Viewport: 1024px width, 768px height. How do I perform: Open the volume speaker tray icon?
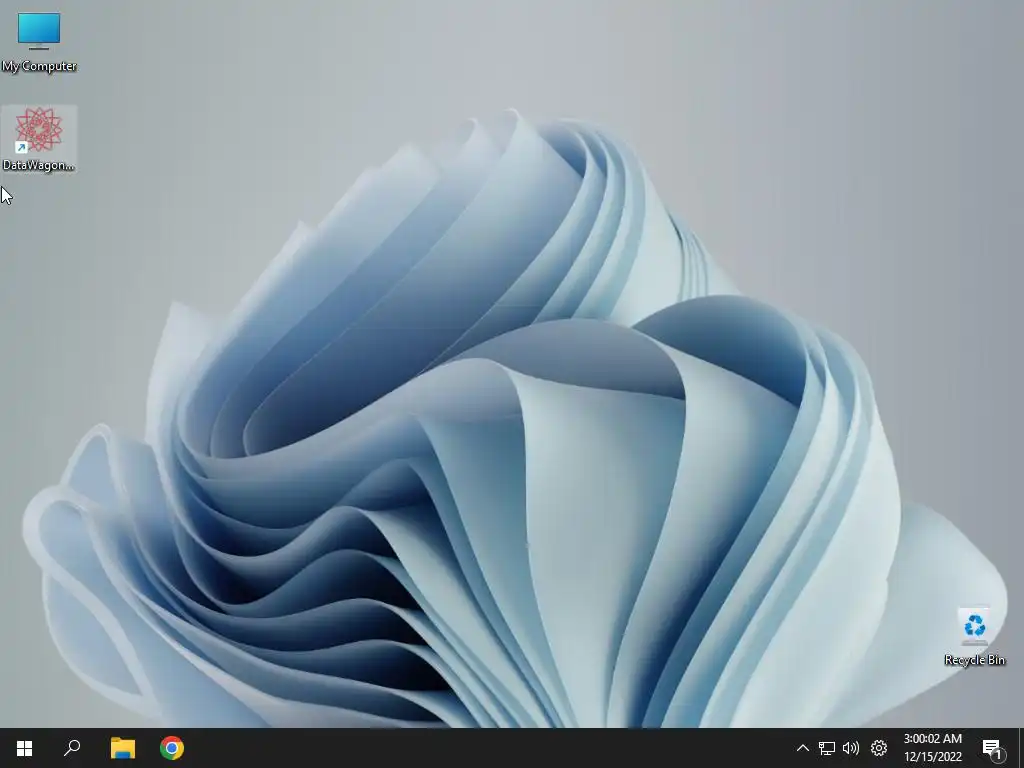(x=851, y=748)
